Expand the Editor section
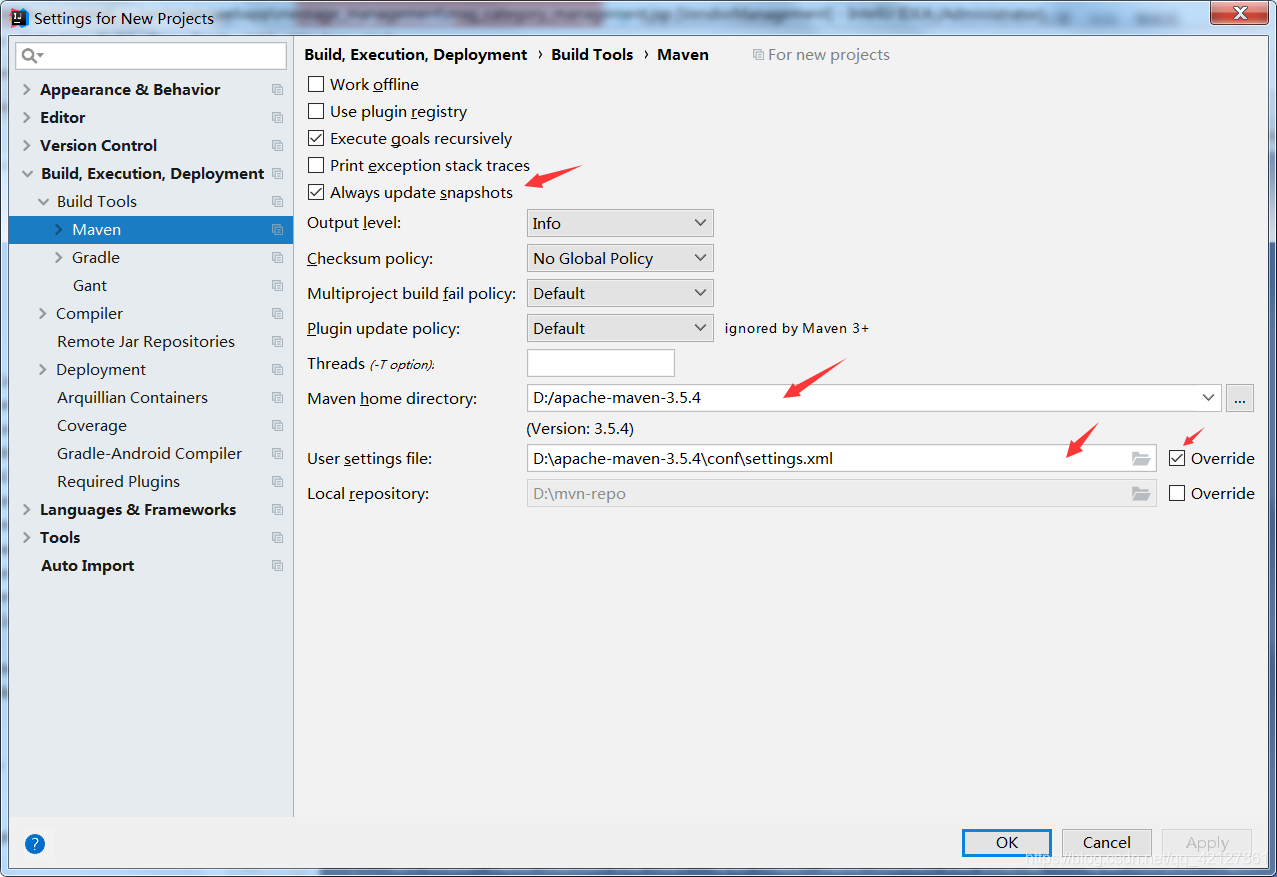The width and height of the screenshot is (1277, 877). 26,118
